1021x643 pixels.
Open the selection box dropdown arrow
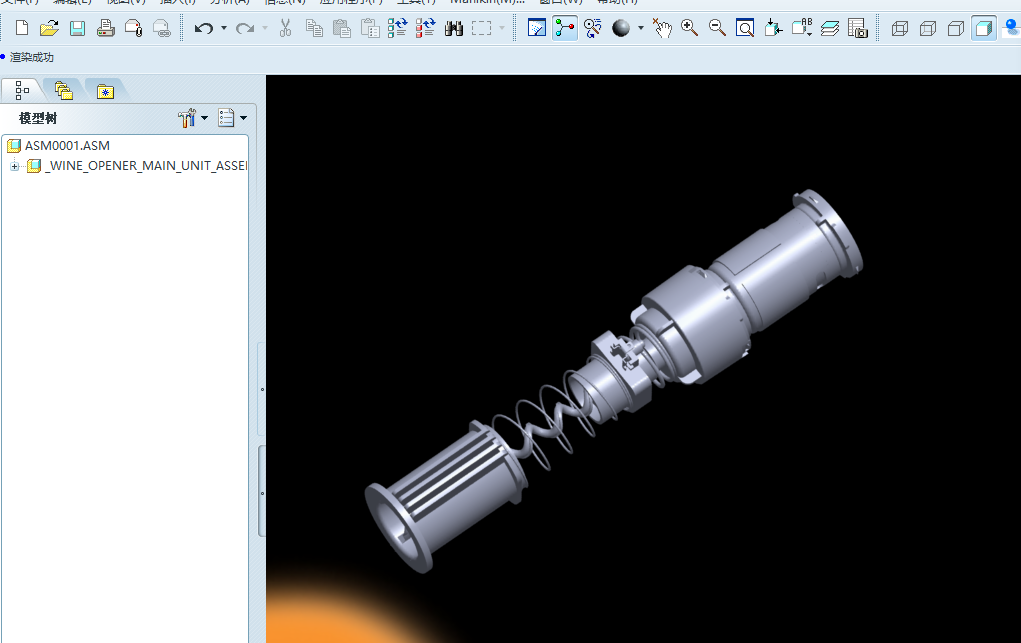point(501,28)
